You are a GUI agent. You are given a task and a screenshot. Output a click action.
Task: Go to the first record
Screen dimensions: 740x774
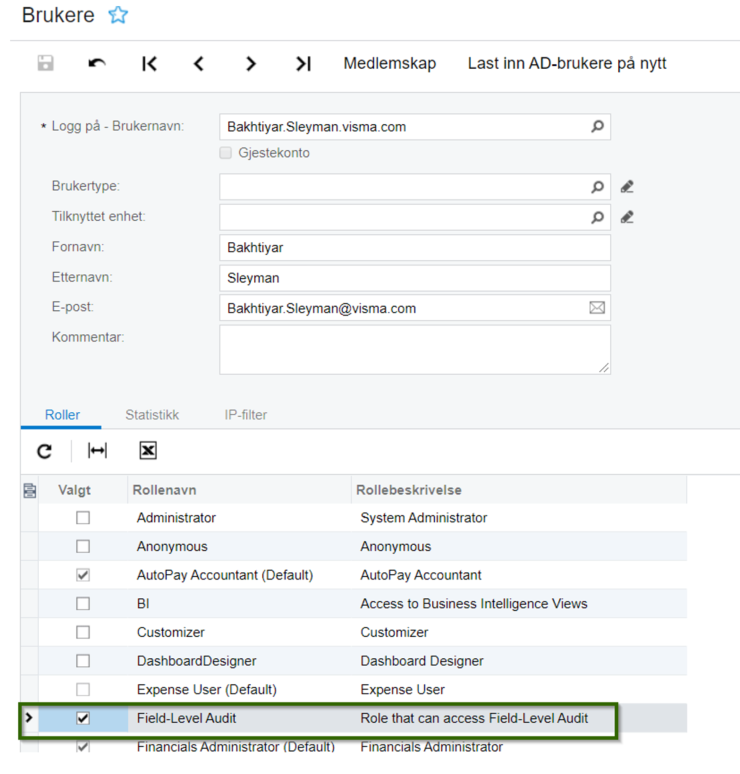149,64
